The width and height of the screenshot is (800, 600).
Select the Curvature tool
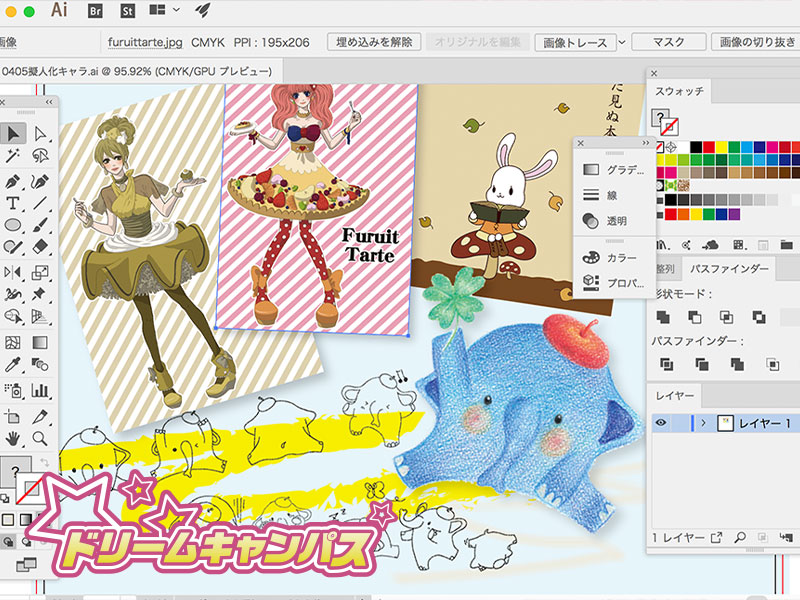(40, 181)
